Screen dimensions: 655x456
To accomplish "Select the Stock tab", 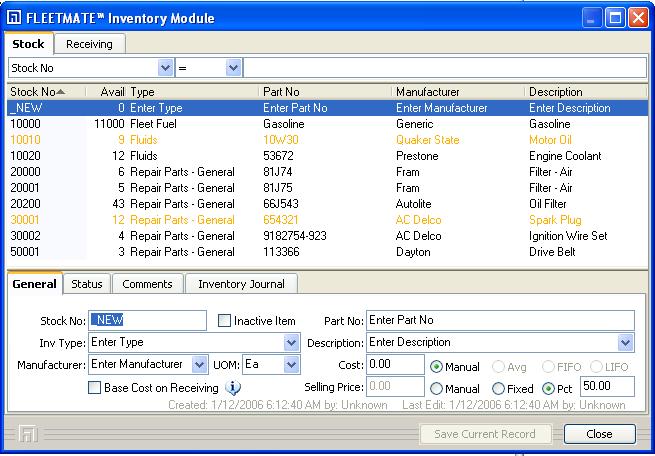I will 28,43.
